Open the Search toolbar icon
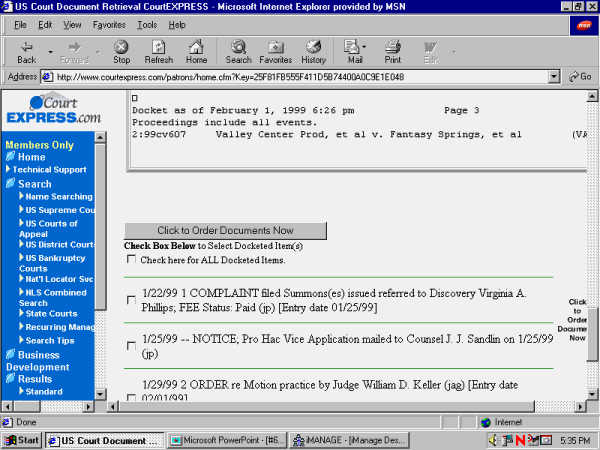 coord(238,51)
